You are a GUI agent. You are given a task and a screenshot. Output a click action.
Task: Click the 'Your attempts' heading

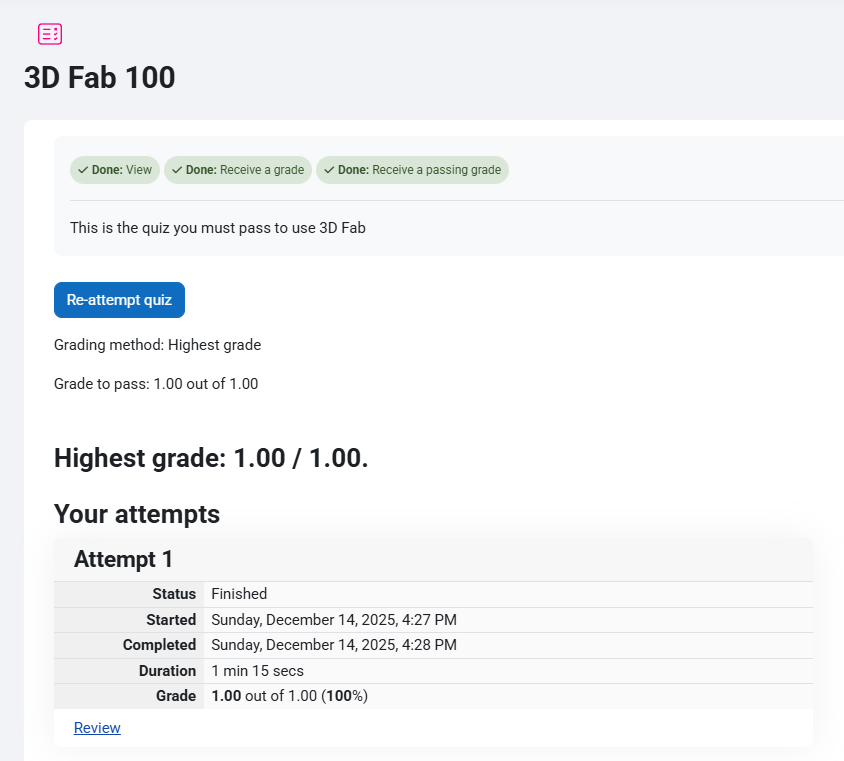(x=137, y=514)
